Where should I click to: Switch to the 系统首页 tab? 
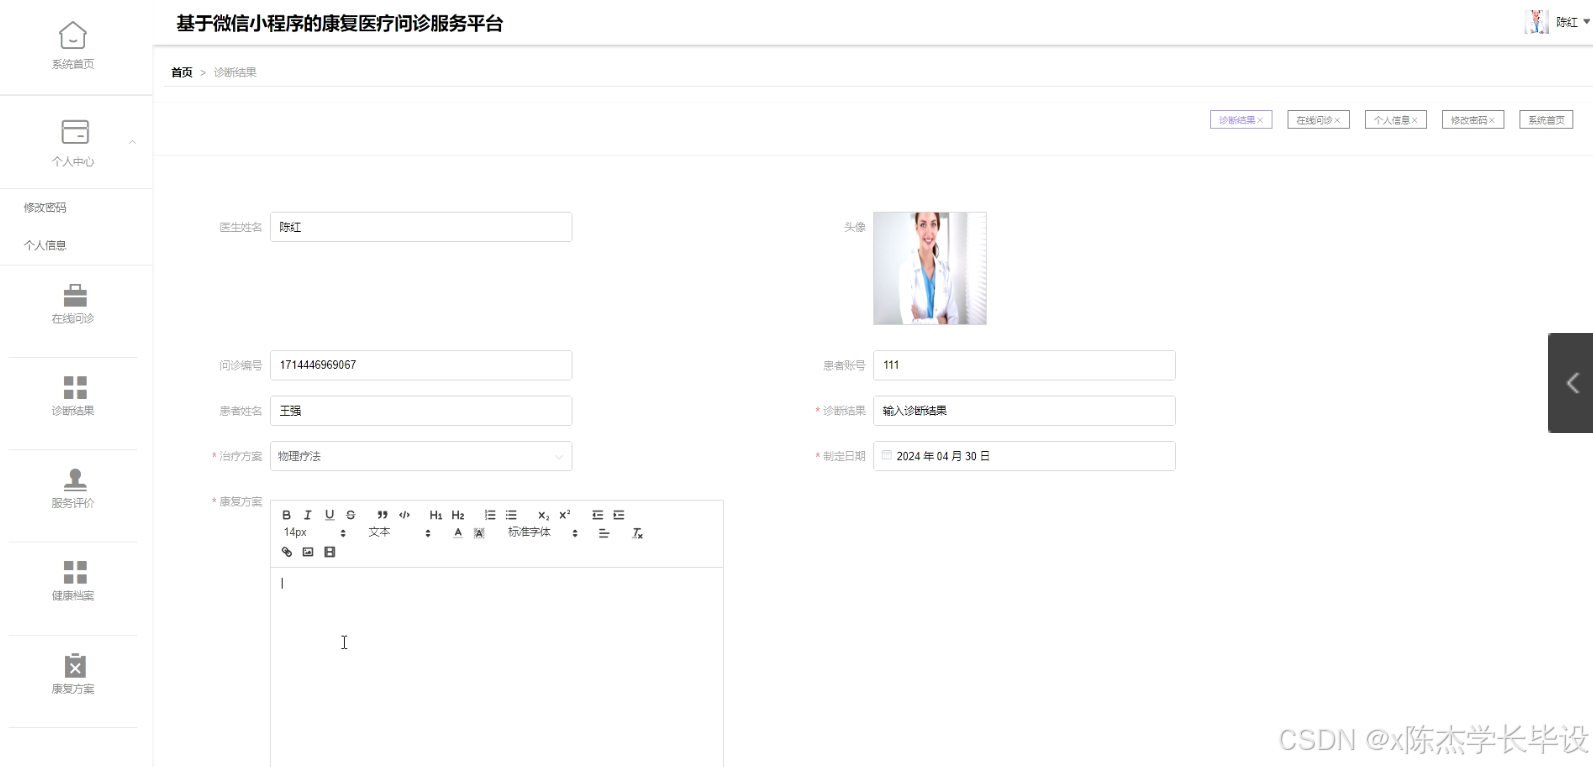coord(1546,120)
